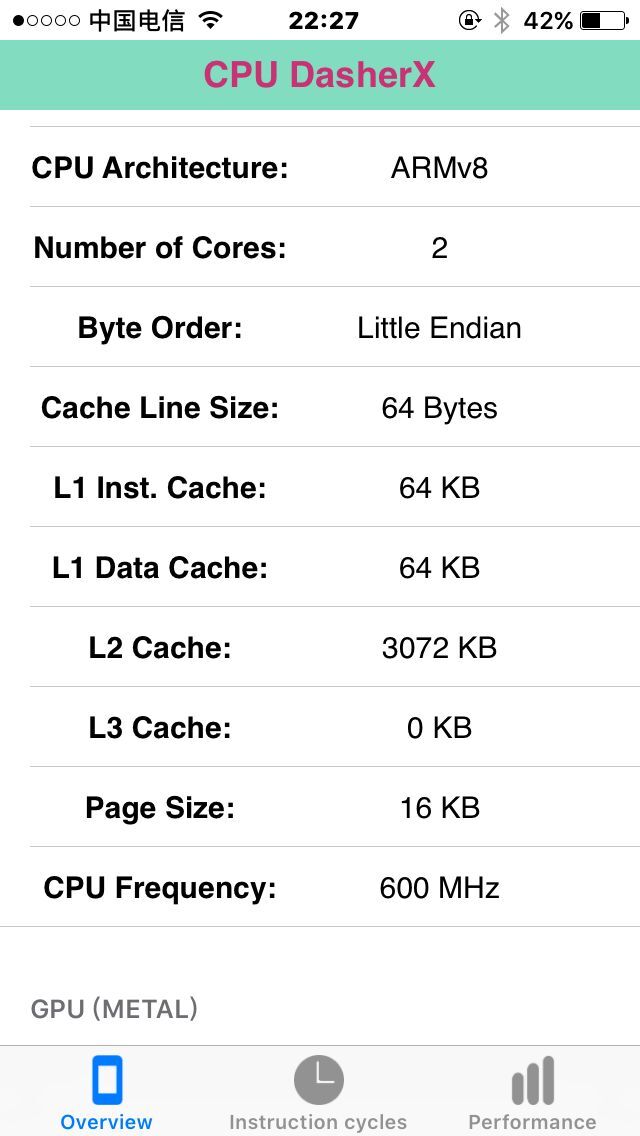Viewport: 640px width, 1136px height.
Task: Tap the CPU DasherX title
Action: coord(320,75)
